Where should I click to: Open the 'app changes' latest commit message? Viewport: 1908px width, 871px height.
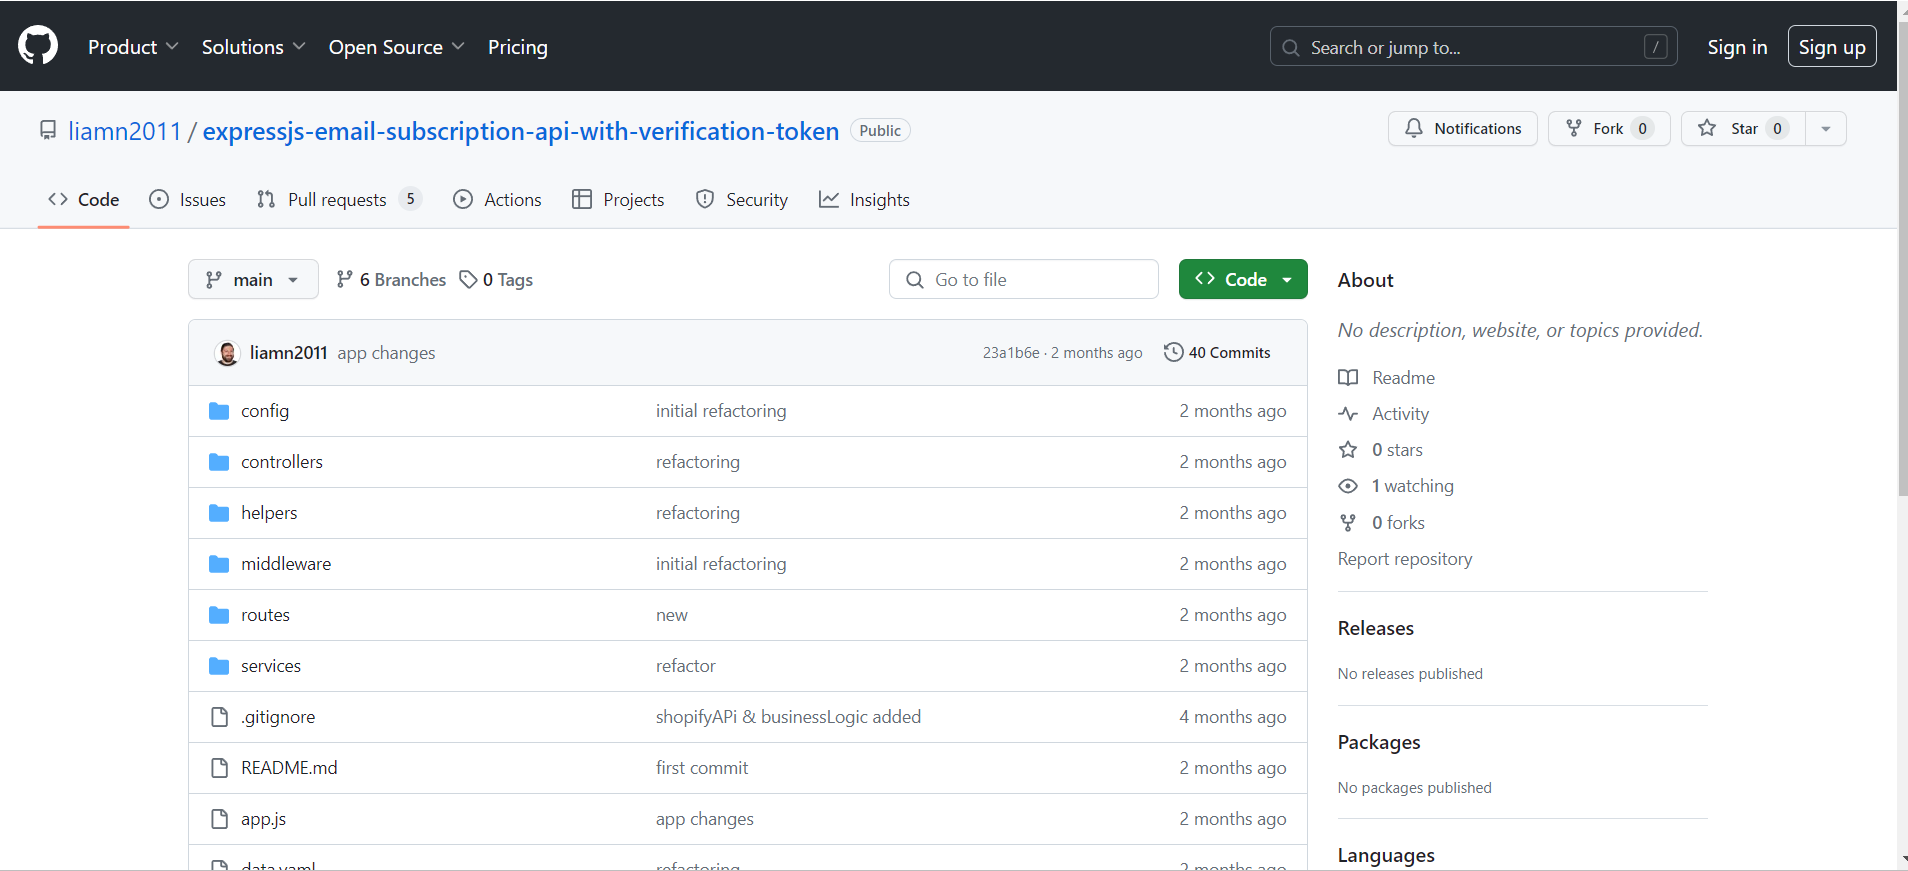(x=386, y=353)
